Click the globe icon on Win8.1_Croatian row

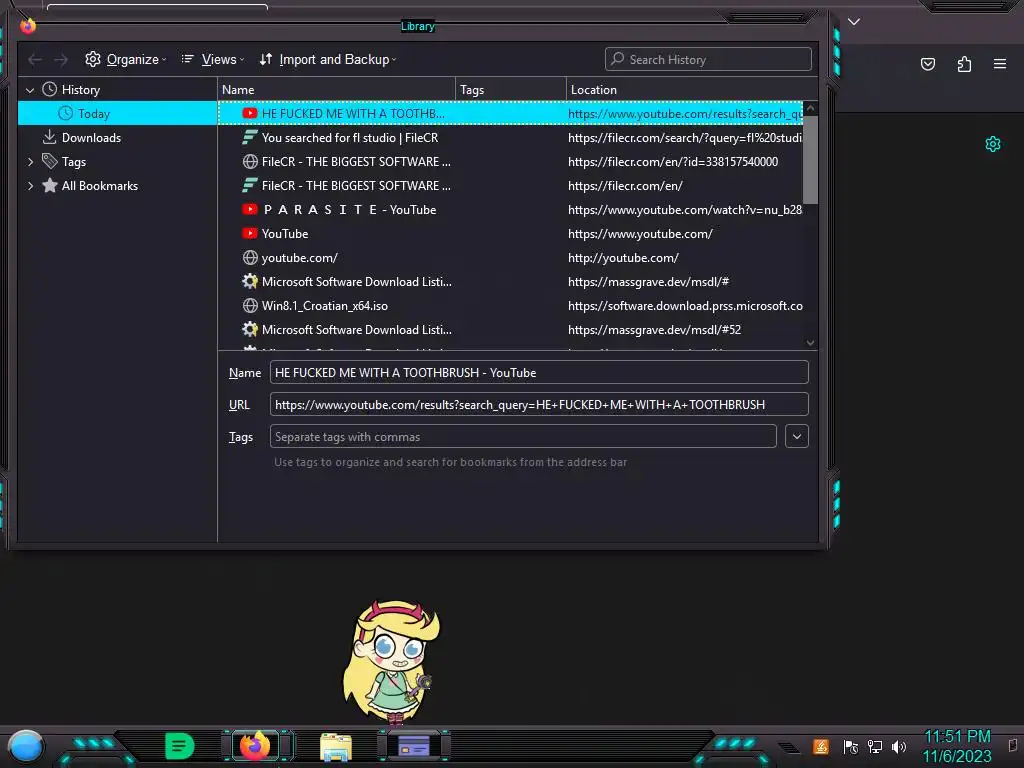(x=249, y=306)
